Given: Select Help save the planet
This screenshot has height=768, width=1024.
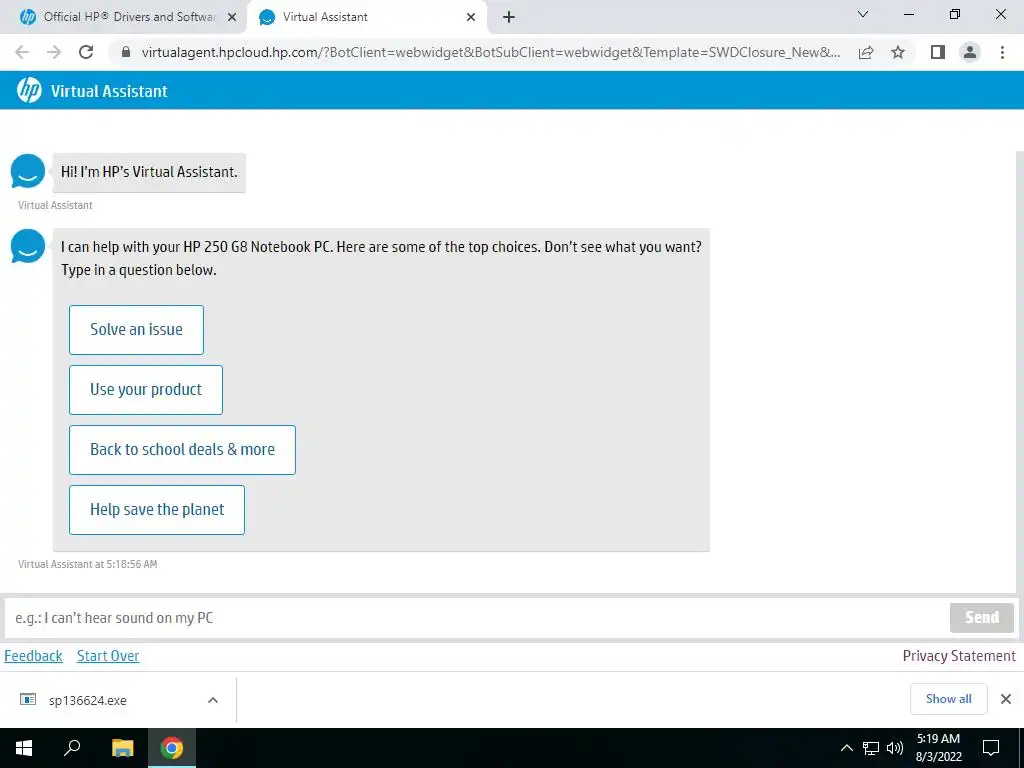Looking at the screenshot, I should (157, 510).
